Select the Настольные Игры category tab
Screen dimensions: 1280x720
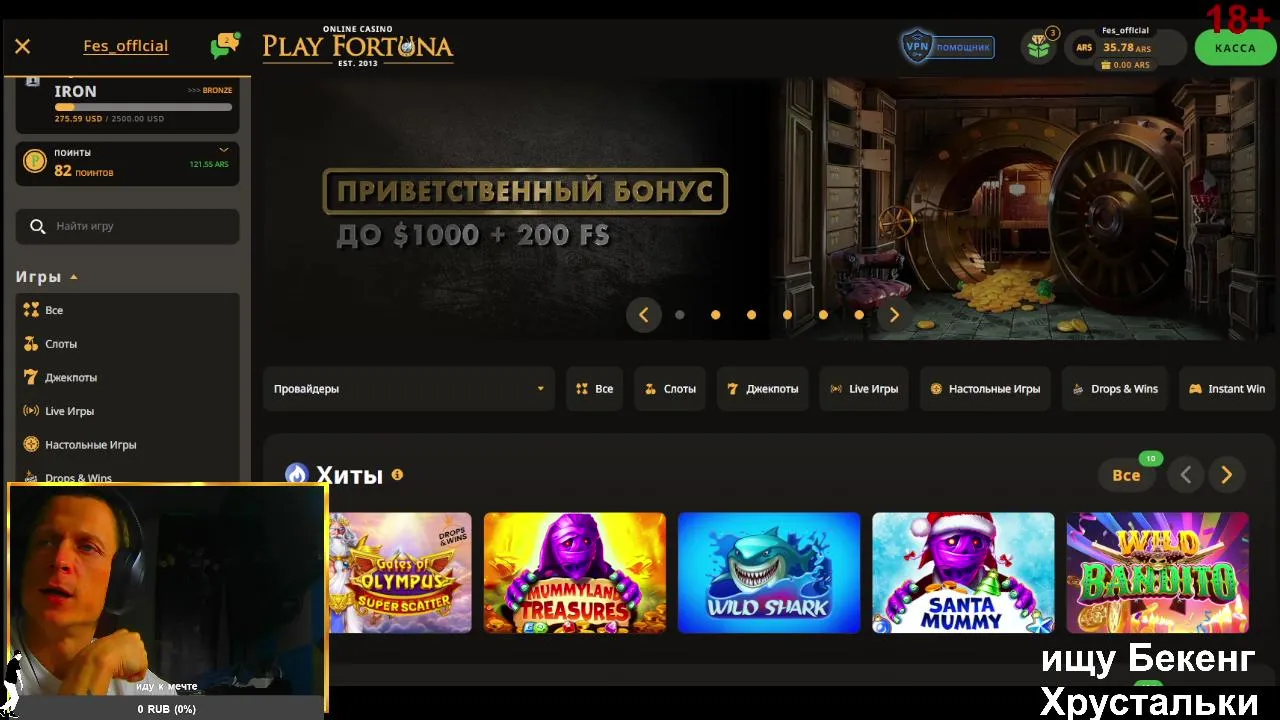985,389
